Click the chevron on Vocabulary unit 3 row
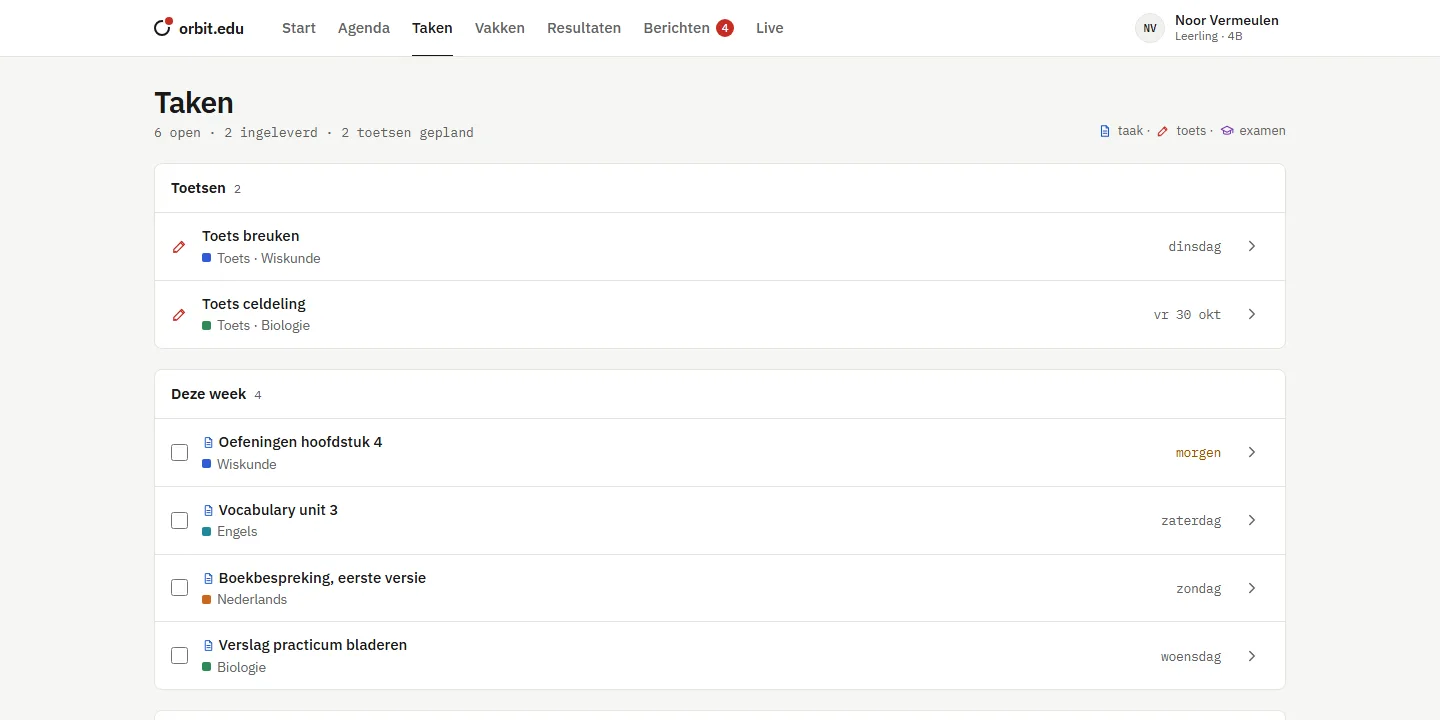 click(1252, 520)
